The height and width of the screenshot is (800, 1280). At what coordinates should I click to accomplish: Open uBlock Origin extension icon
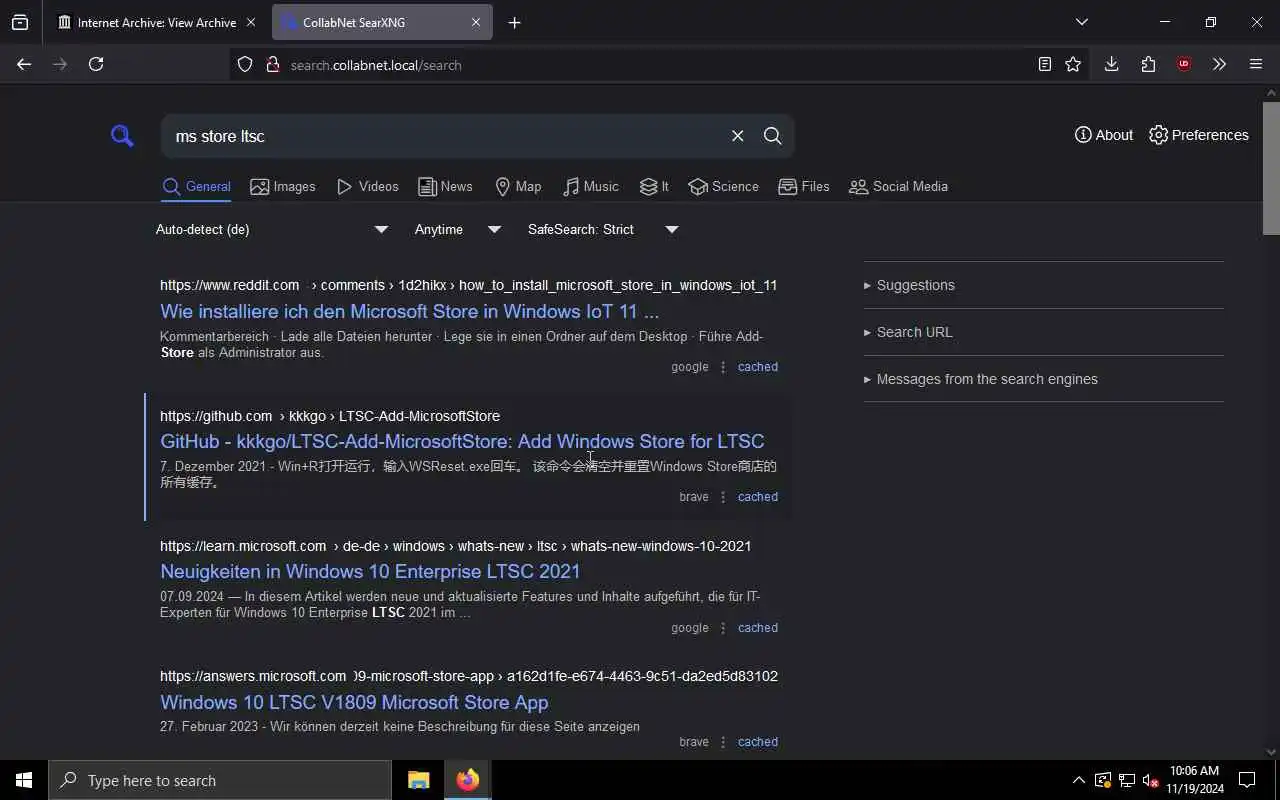coord(1184,64)
